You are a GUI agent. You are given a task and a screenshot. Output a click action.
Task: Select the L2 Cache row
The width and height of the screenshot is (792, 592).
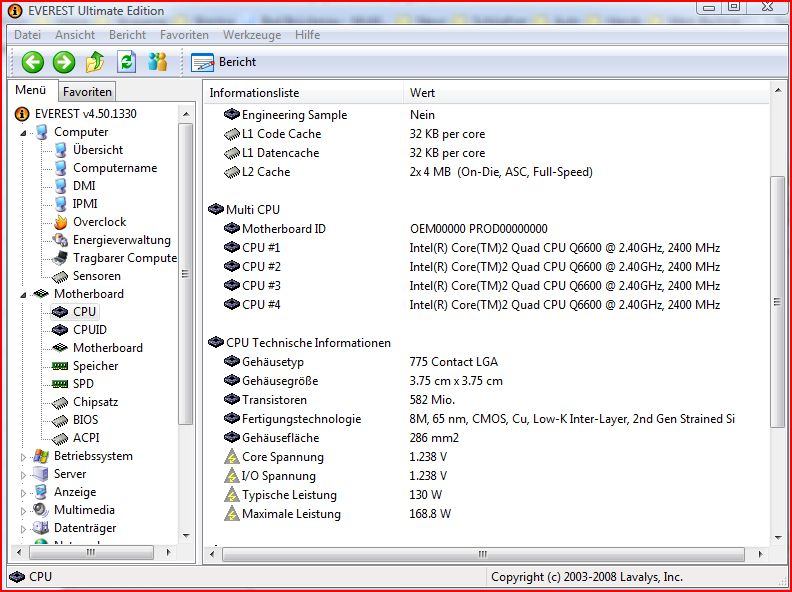point(487,172)
